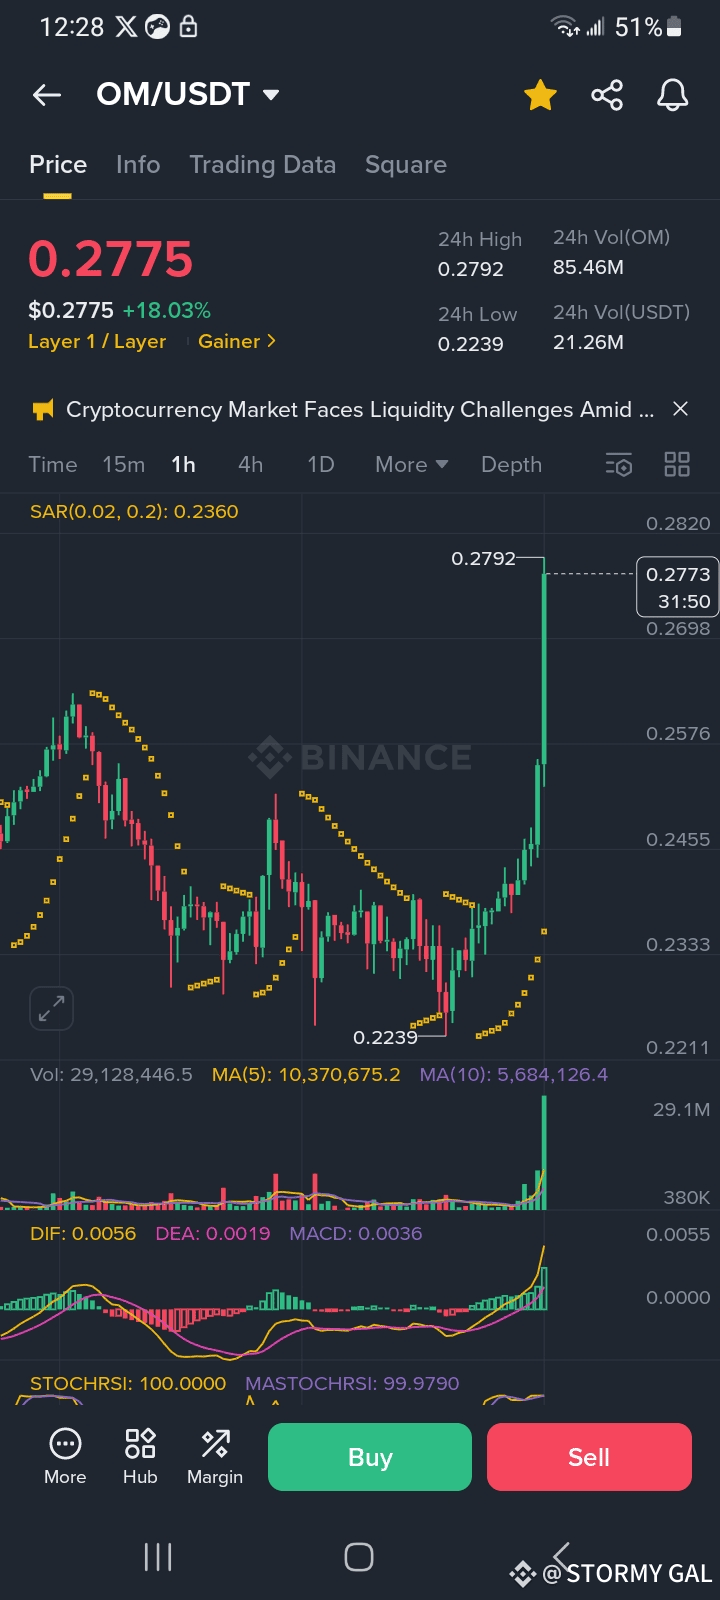The image size is (720, 1600).
Task: Open the Layer 1 / Layer category link
Action: pyautogui.click(x=97, y=341)
